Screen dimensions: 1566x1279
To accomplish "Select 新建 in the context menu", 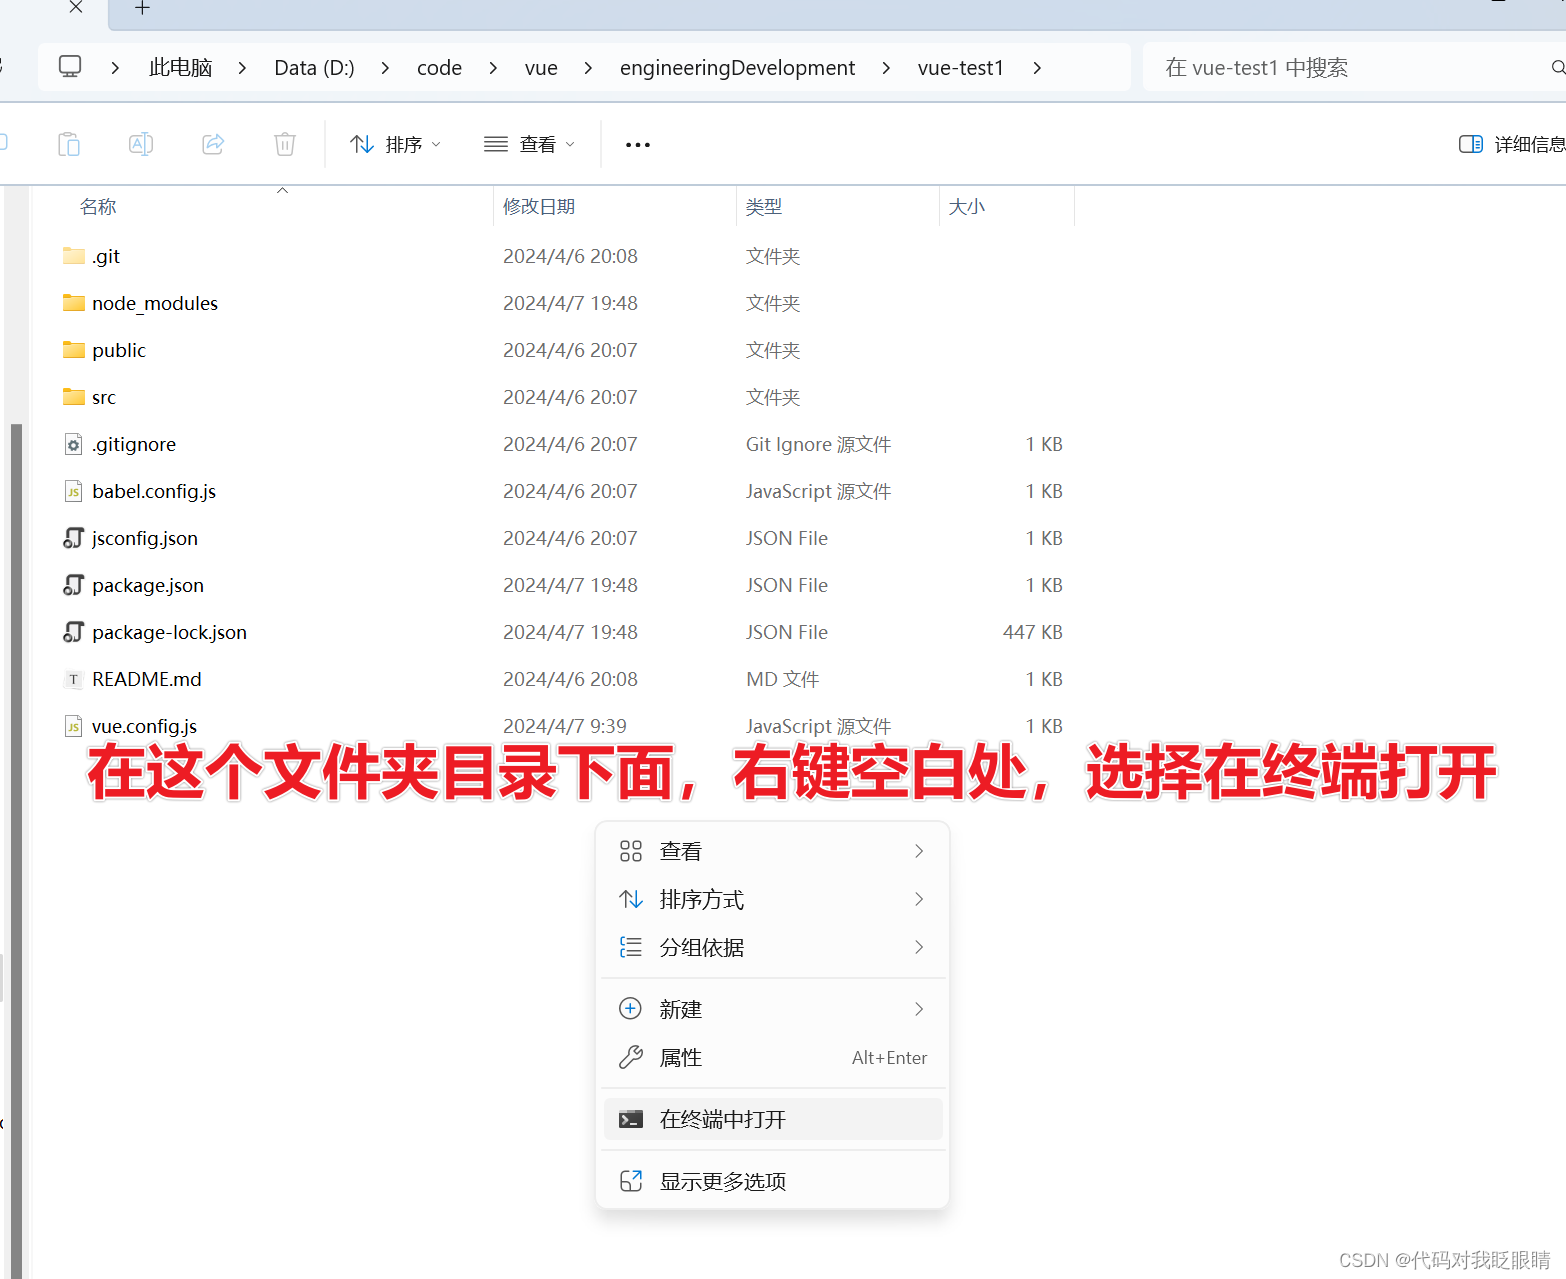I will click(773, 1009).
